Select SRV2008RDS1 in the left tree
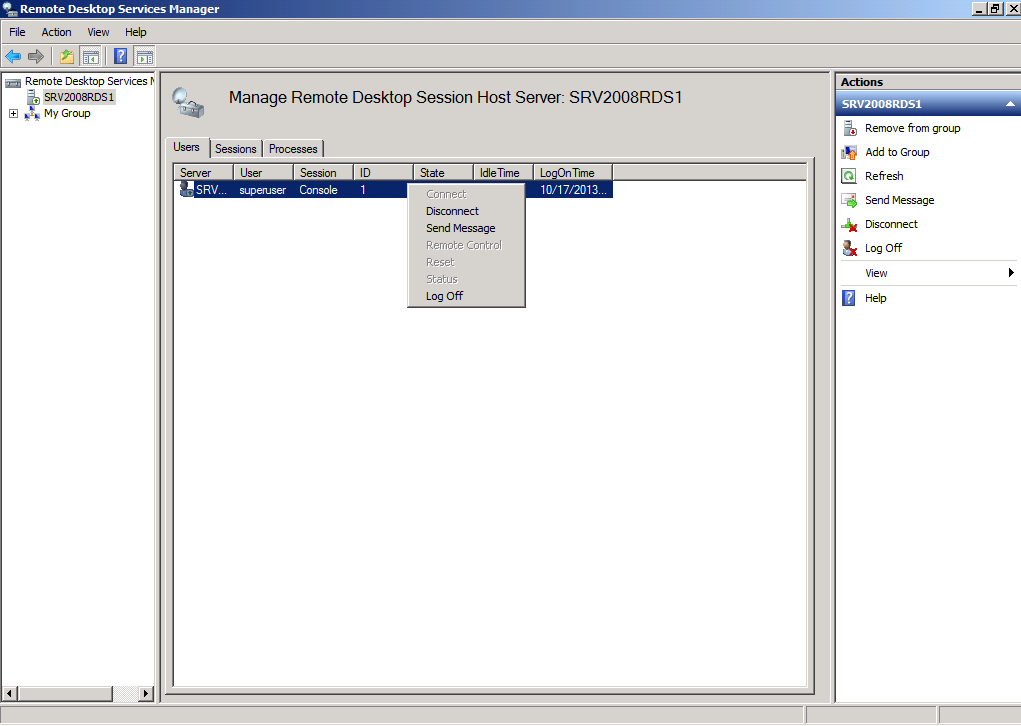The image size is (1021, 726). (79, 98)
